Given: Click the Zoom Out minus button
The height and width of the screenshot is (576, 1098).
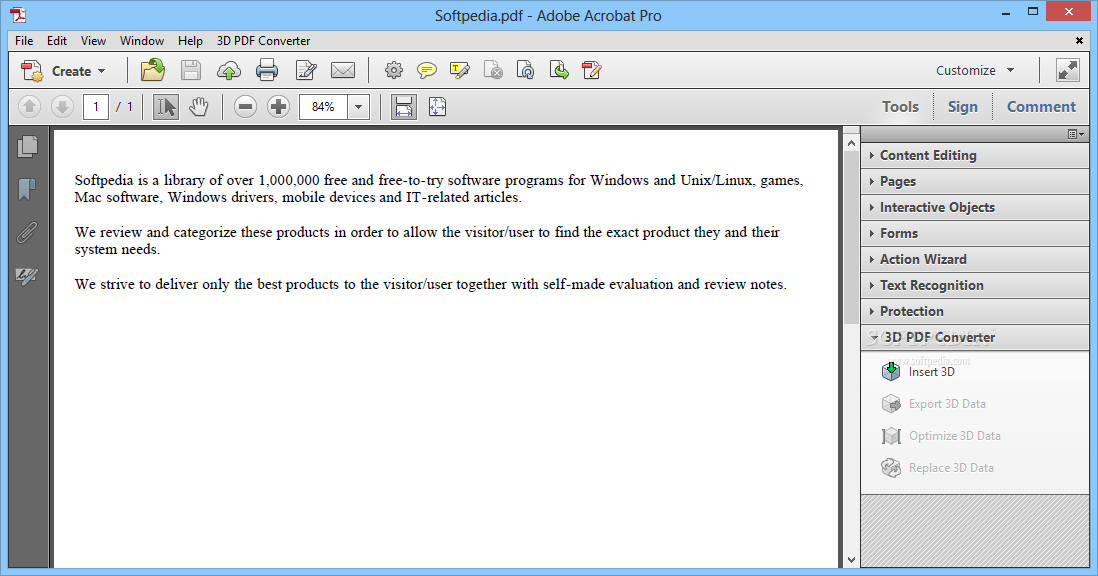Looking at the screenshot, I should click(x=245, y=106).
